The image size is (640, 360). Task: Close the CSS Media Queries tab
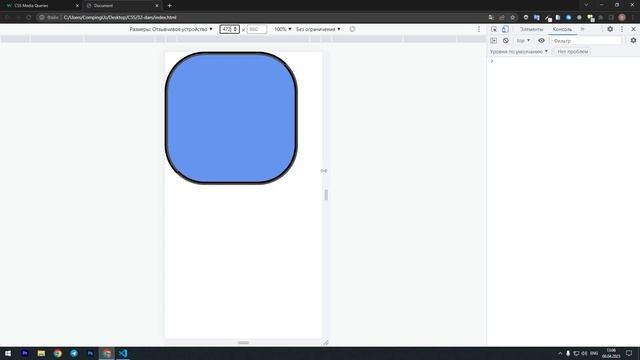pos(77,6)
